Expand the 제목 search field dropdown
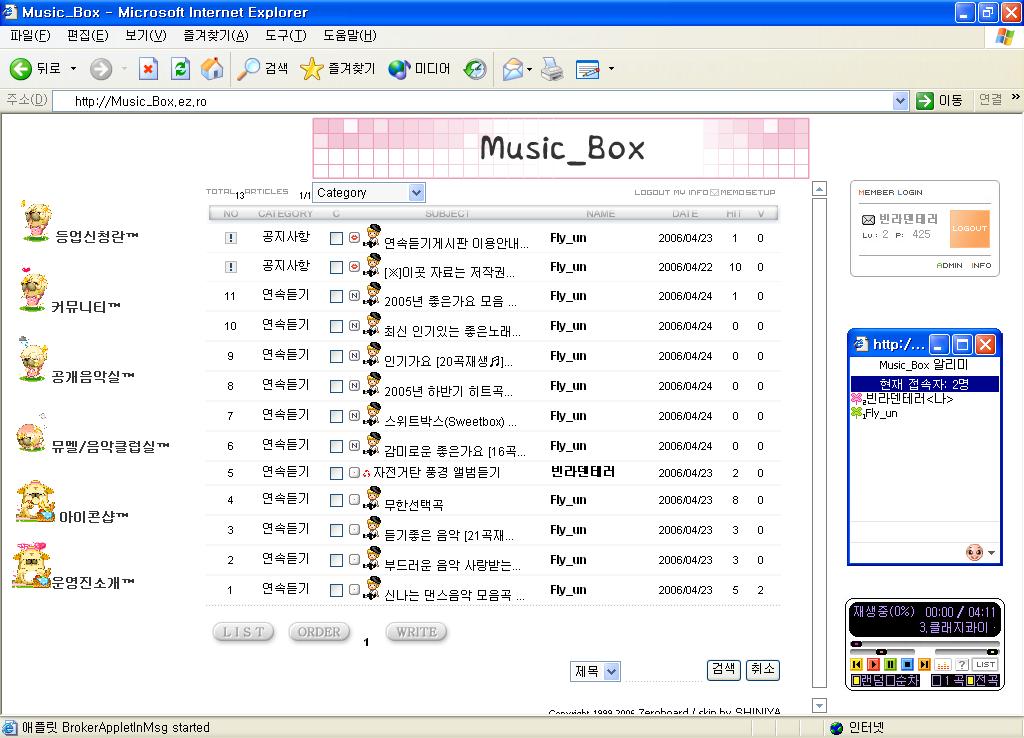 coord(612,672)
